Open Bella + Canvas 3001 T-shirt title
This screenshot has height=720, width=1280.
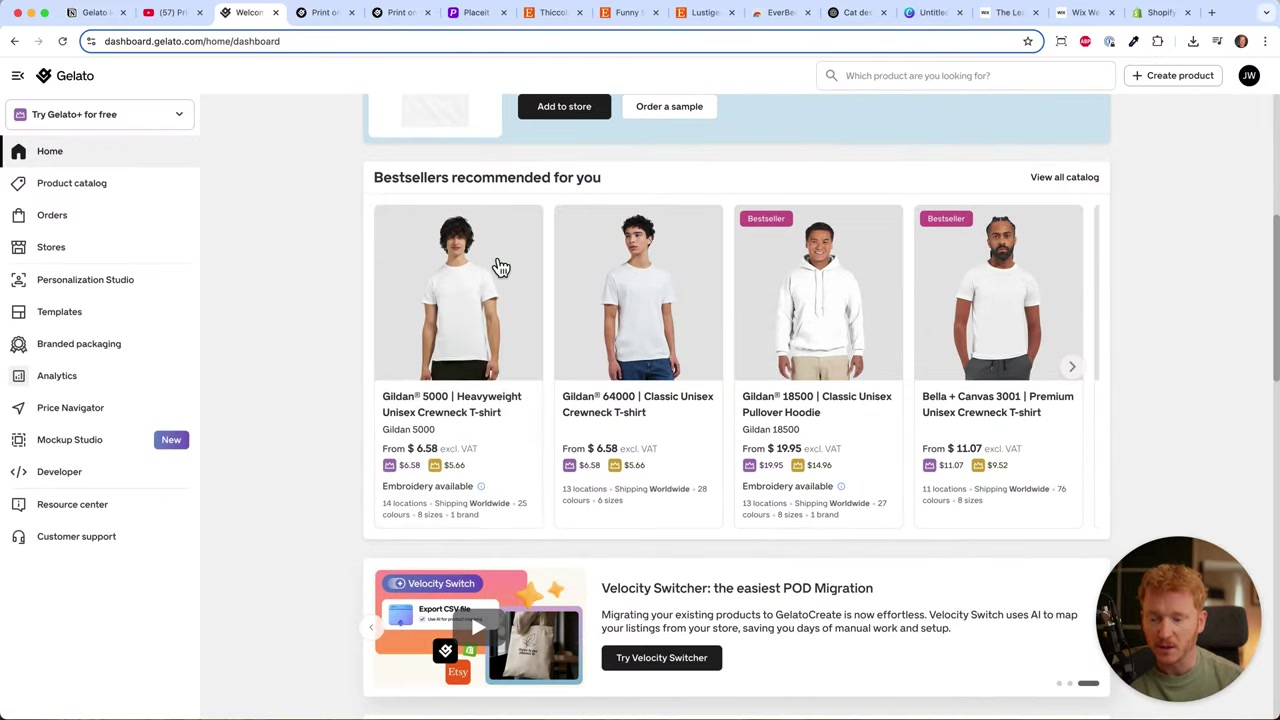click(997, 405)
